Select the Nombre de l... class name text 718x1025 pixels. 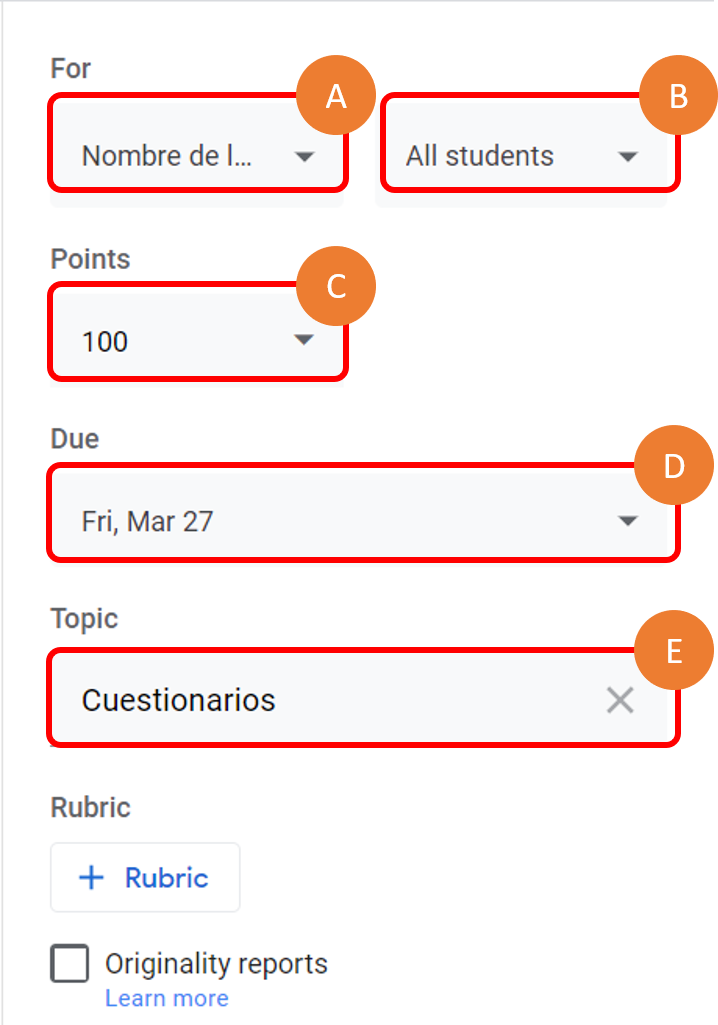(x=167, y=156)
